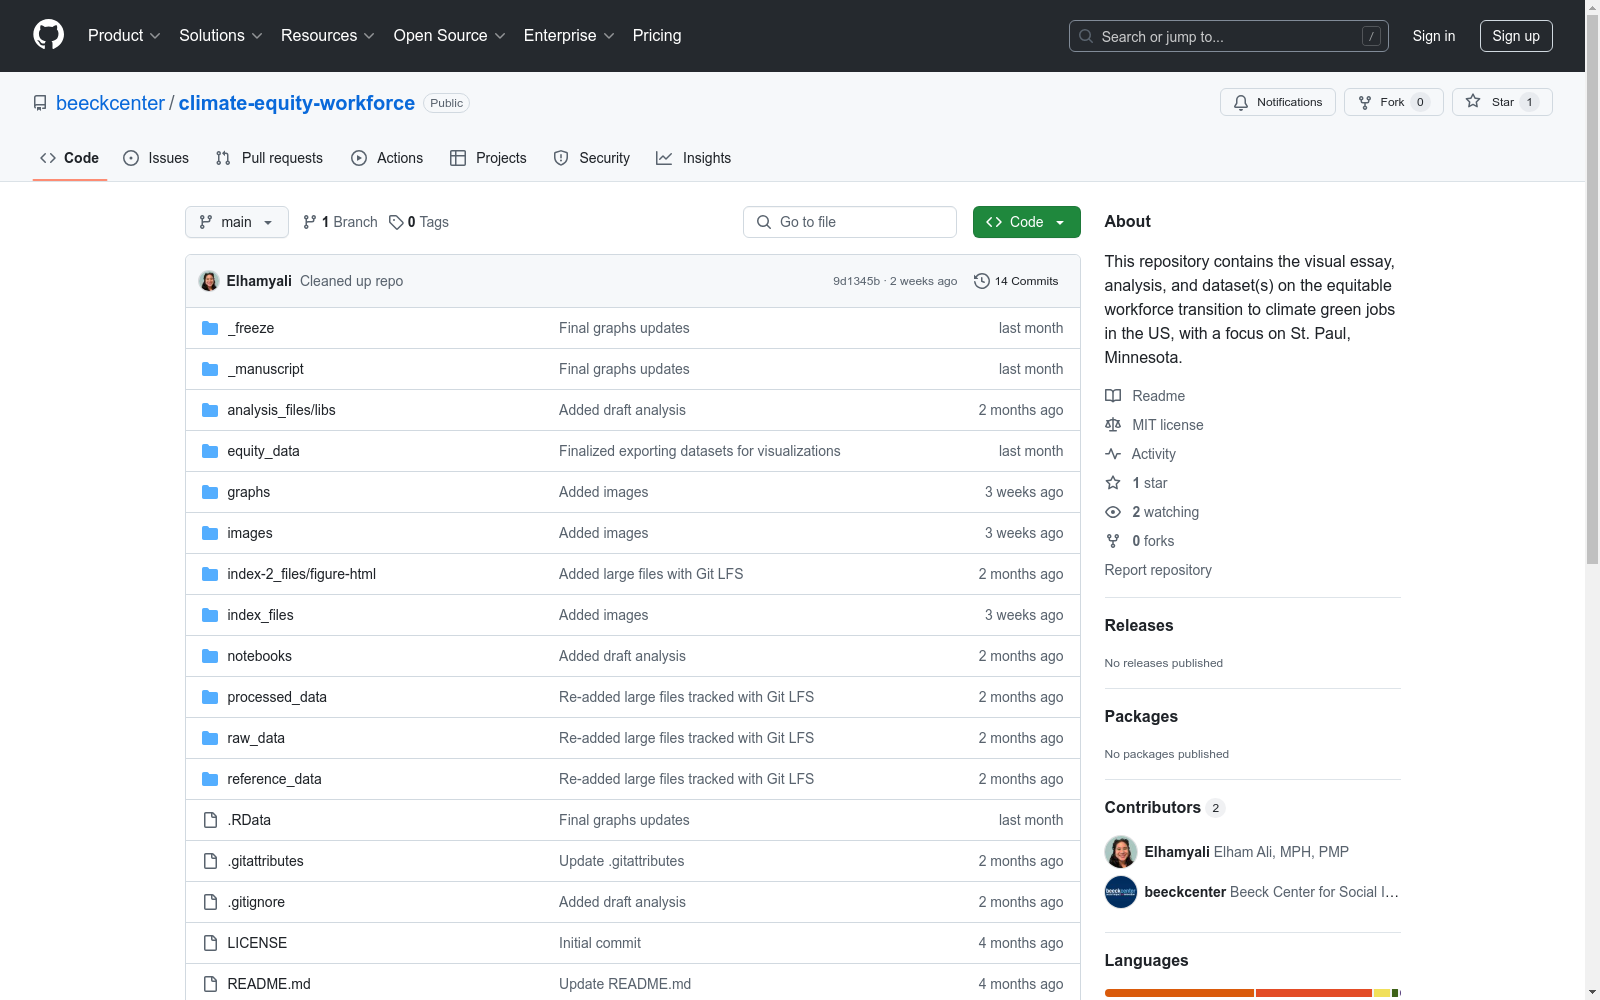Image resolution: width=1600 pixels, height=1000 pixels.
Task: Switch to the Projects tab
Action: (488, 158)
